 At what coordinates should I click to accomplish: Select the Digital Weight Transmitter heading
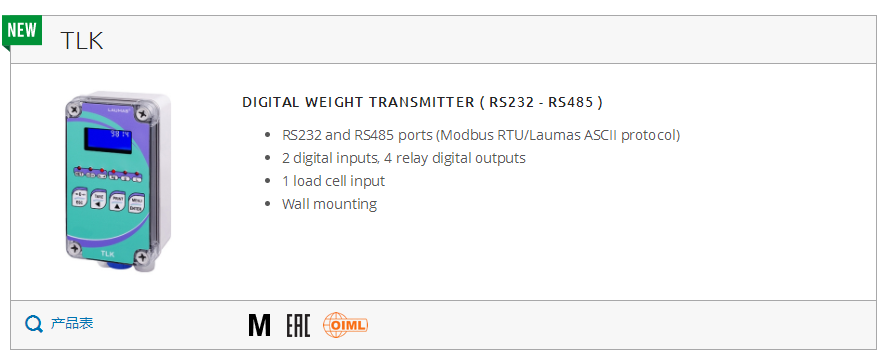click(x=422, y=103)
